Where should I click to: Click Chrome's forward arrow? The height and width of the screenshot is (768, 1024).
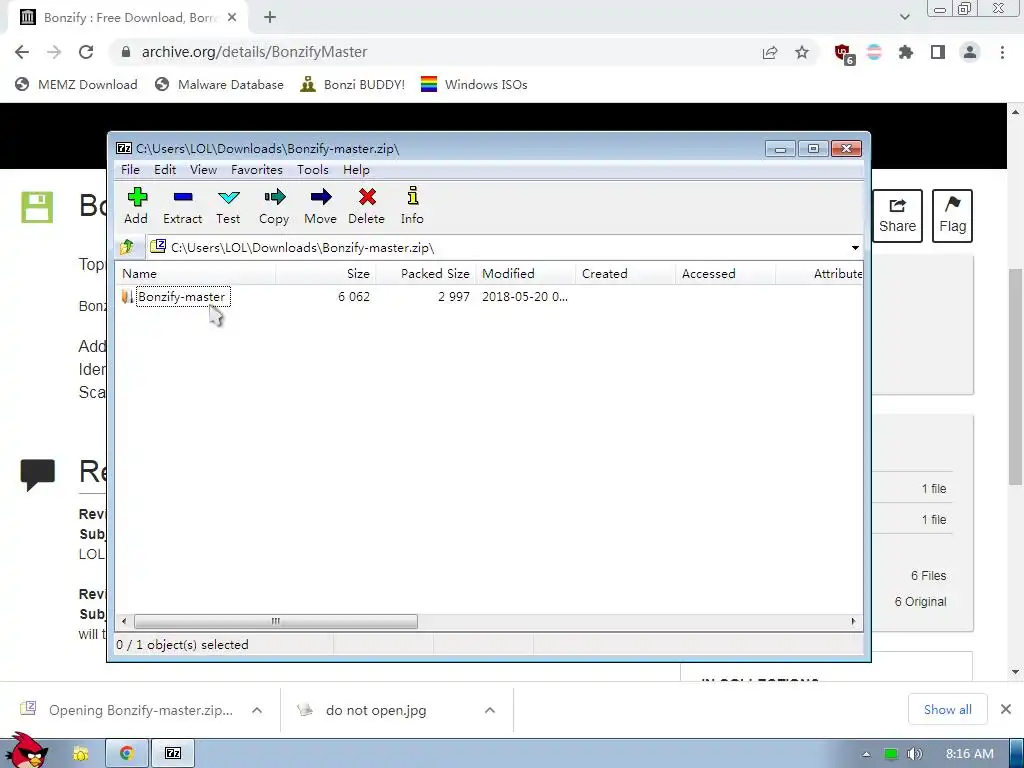coord(54,52)
